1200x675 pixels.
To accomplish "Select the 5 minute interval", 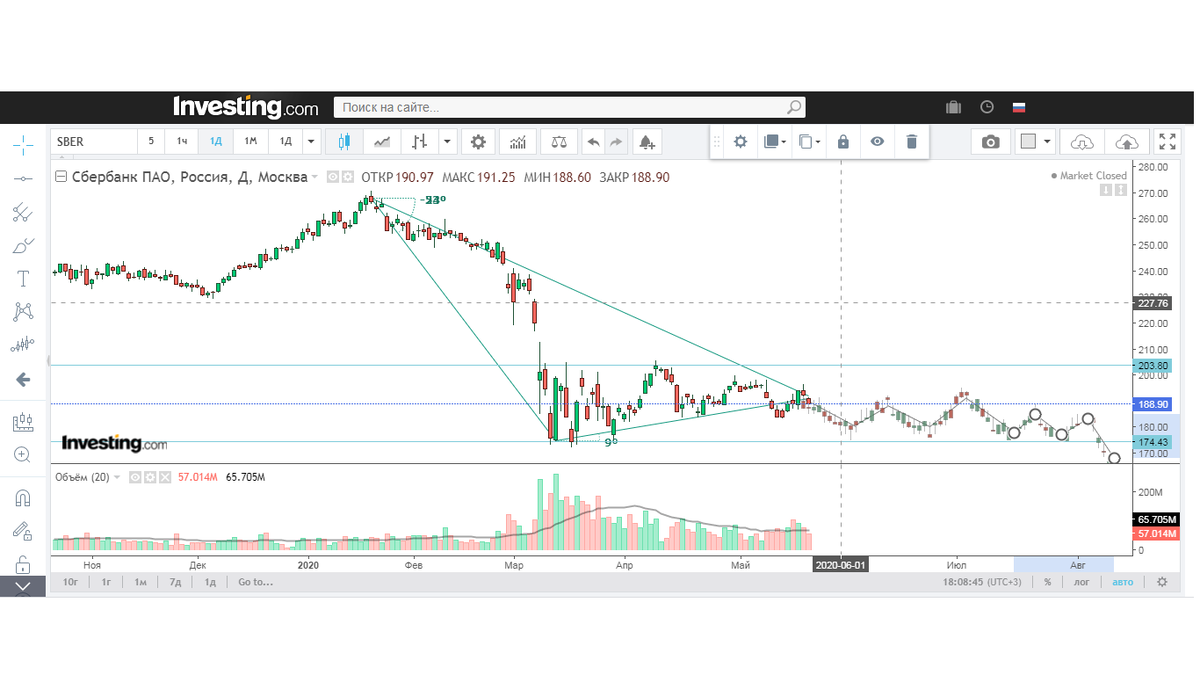I will (151, 142).
